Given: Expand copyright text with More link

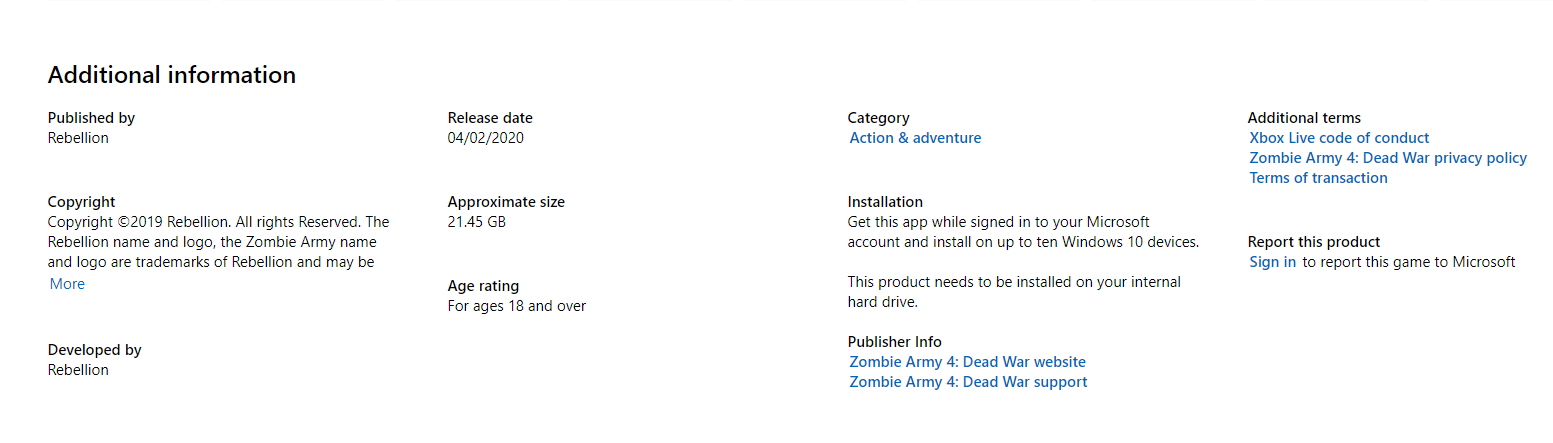Looking at the screenshot, I should pos(67,284).
